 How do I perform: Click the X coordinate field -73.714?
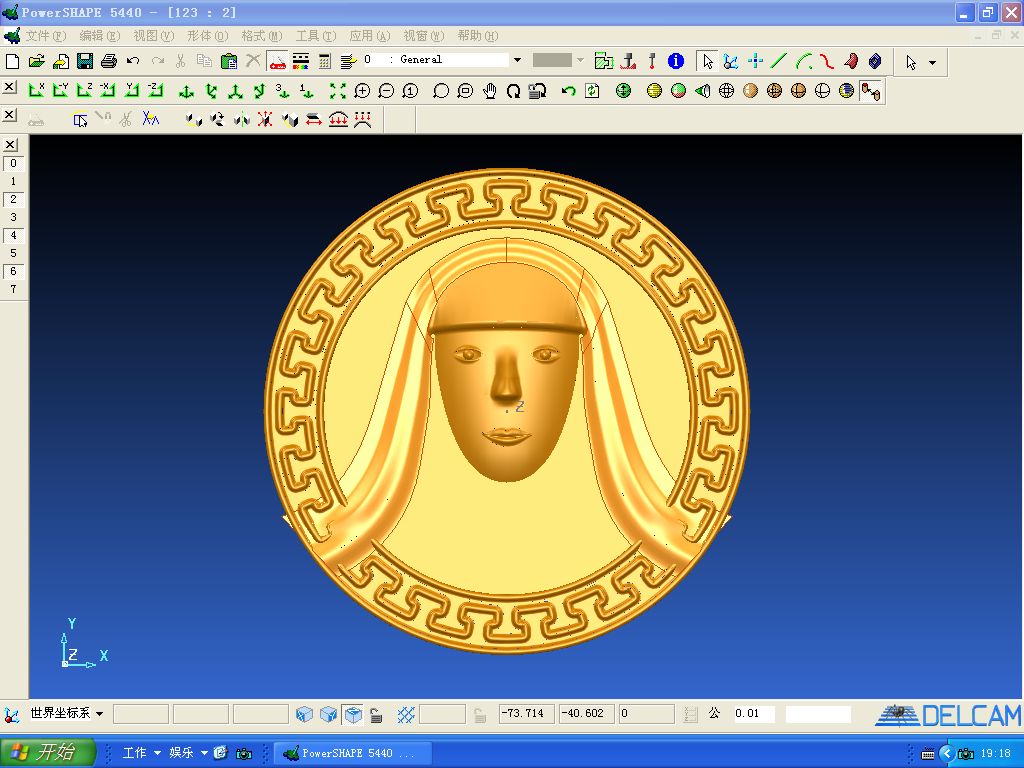(x=526, y=714)
